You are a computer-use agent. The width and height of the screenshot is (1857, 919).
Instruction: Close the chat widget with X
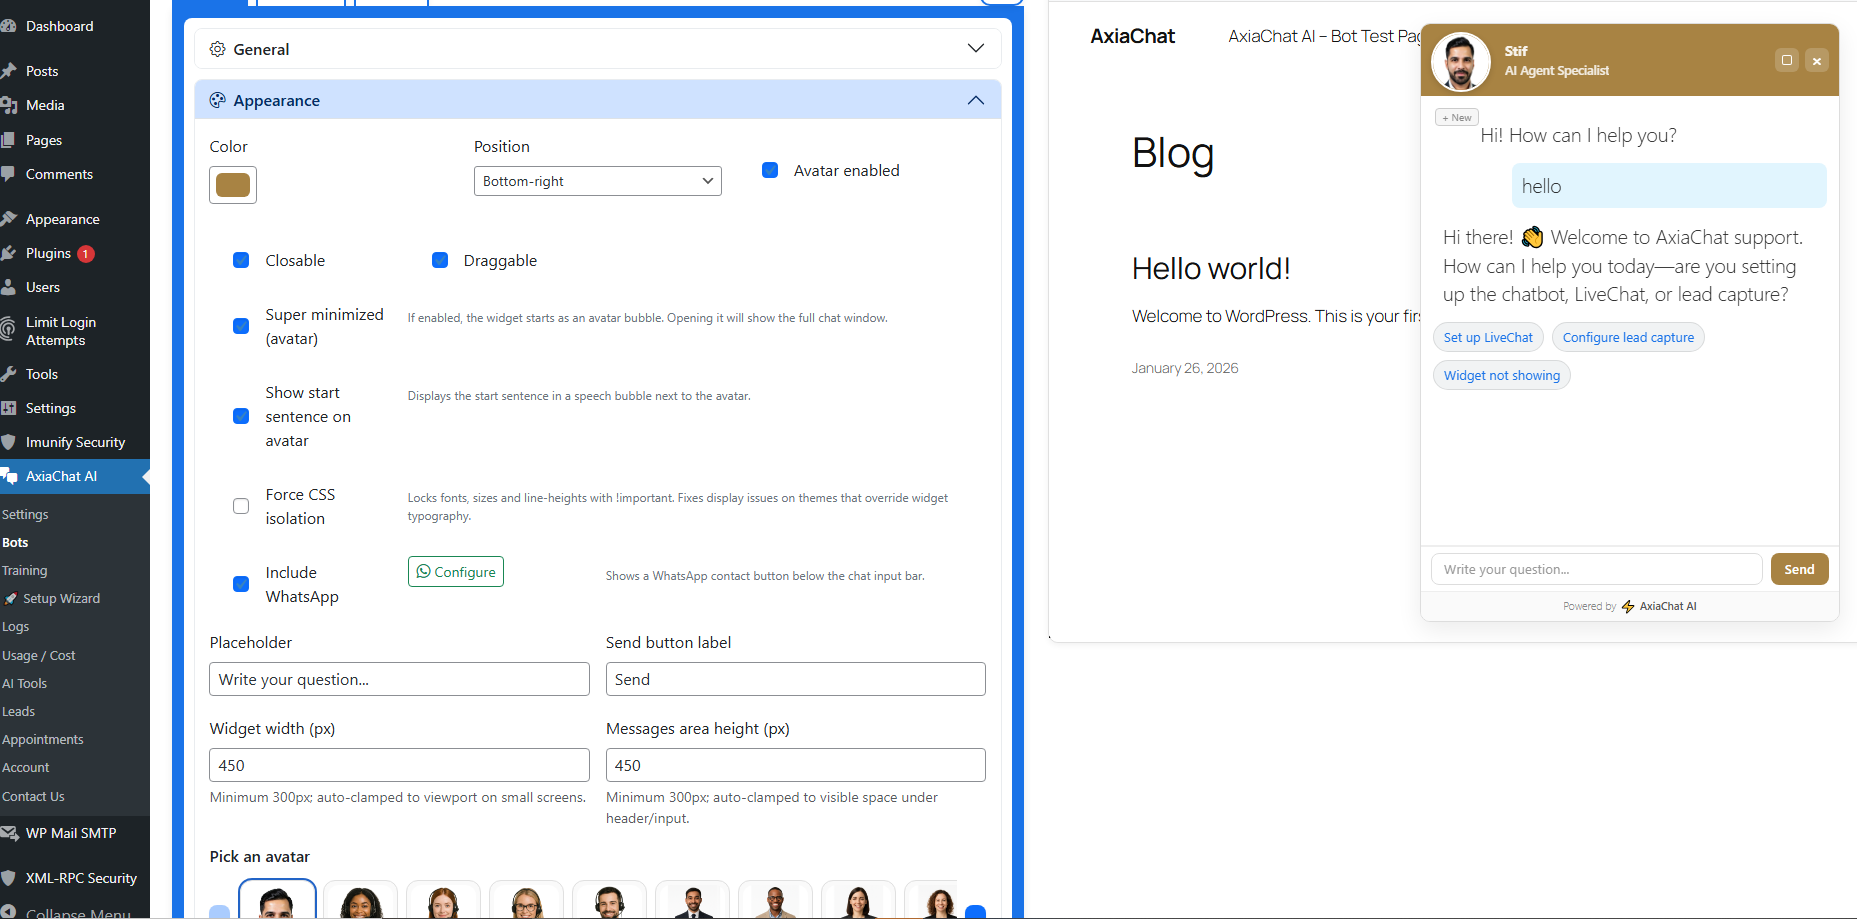1817,61
